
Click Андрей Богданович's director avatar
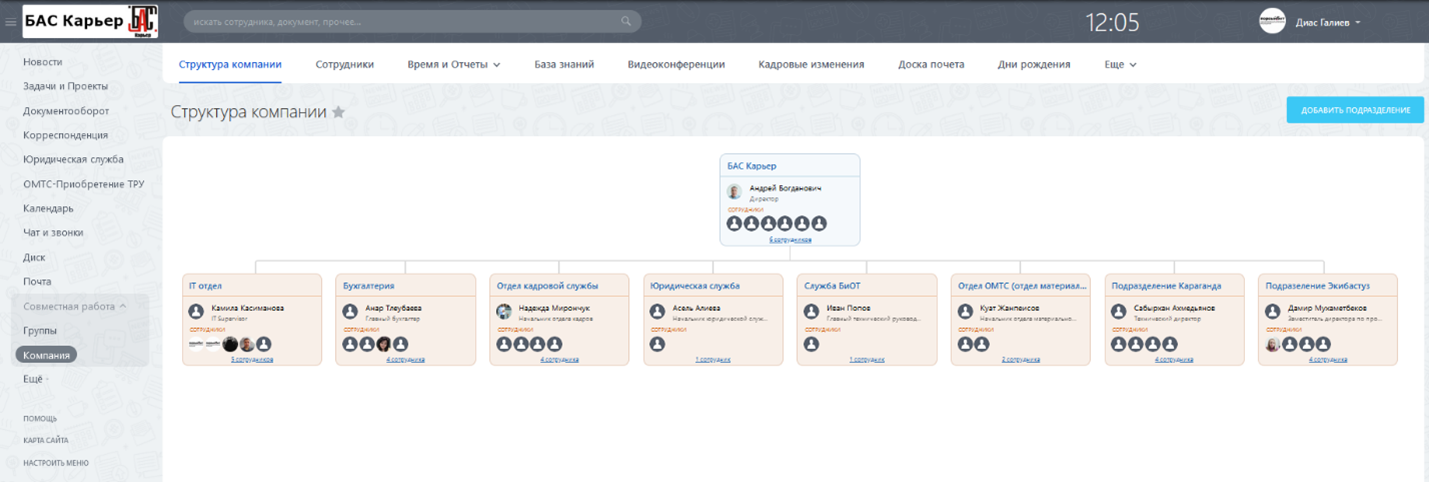734,192
